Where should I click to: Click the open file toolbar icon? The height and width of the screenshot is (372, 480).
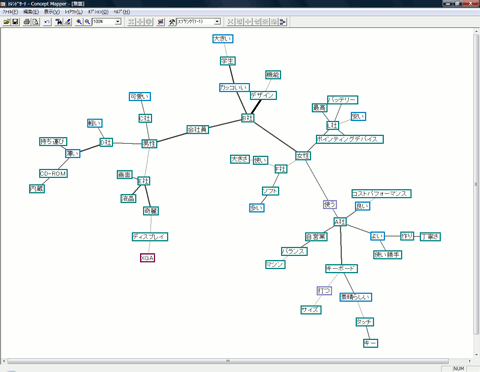pyautogui.click(x=7, y=22)
